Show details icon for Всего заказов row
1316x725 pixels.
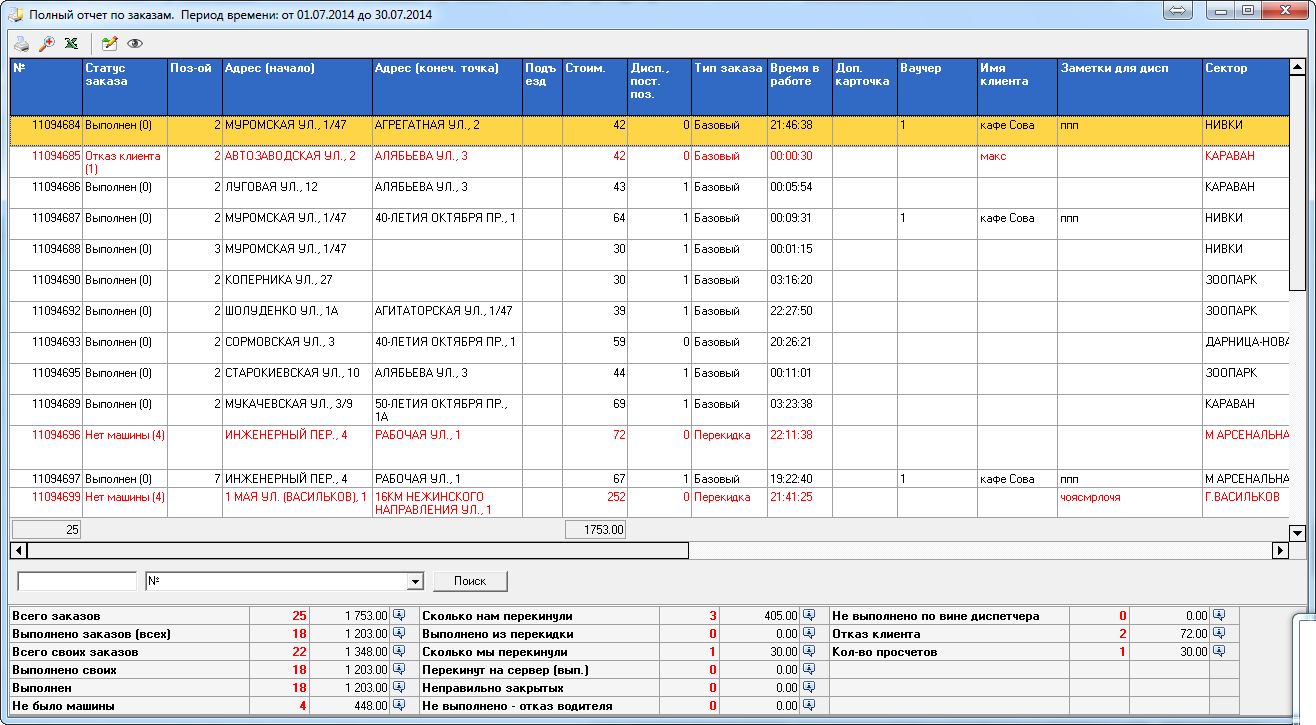pos(398,616)
